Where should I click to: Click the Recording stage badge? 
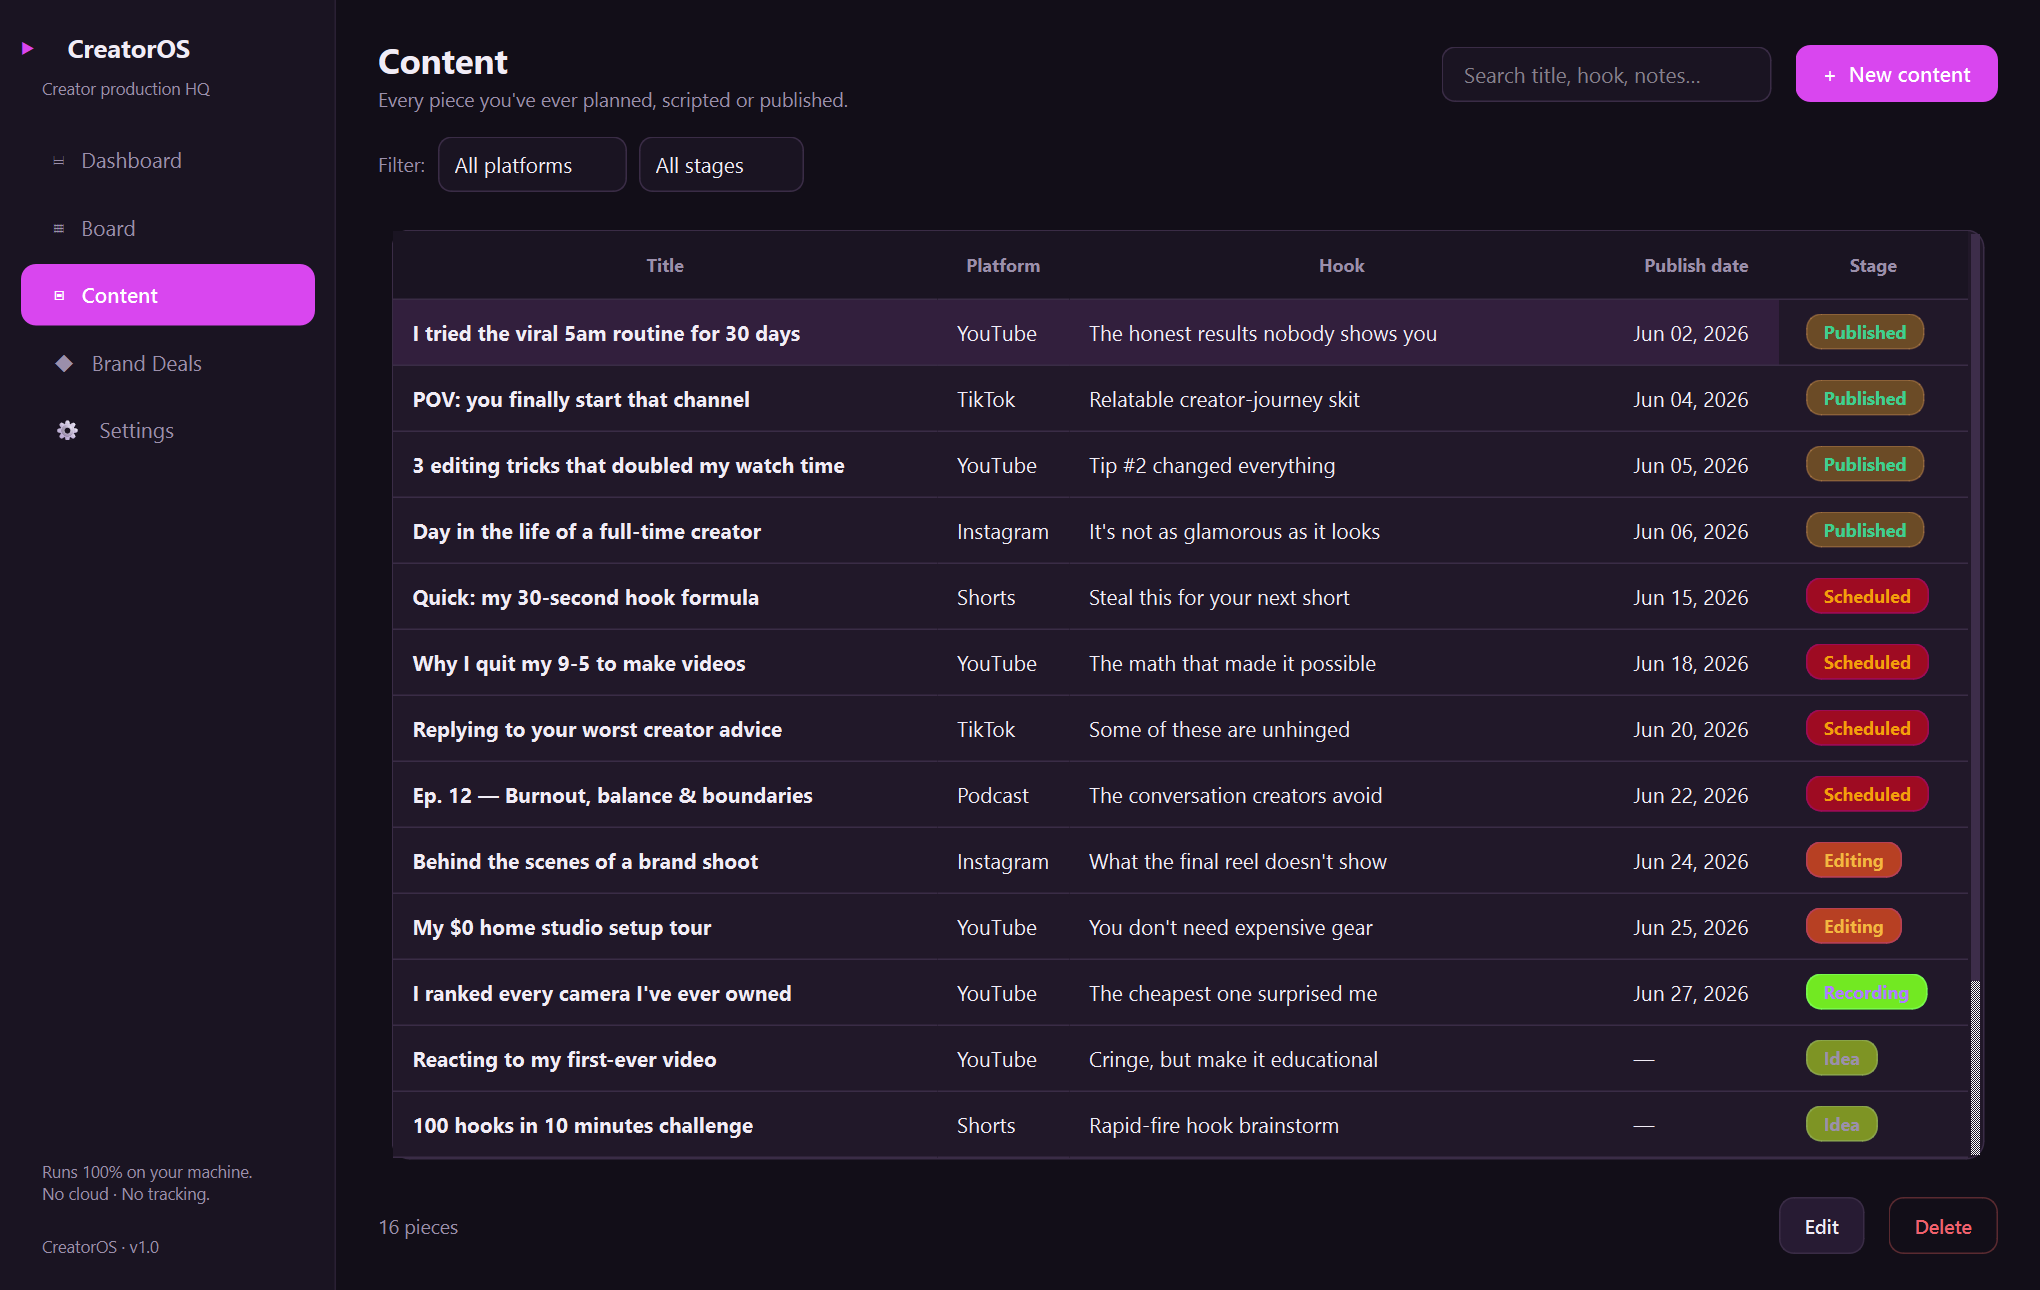pyautogui.click(x=1866, y=992)
